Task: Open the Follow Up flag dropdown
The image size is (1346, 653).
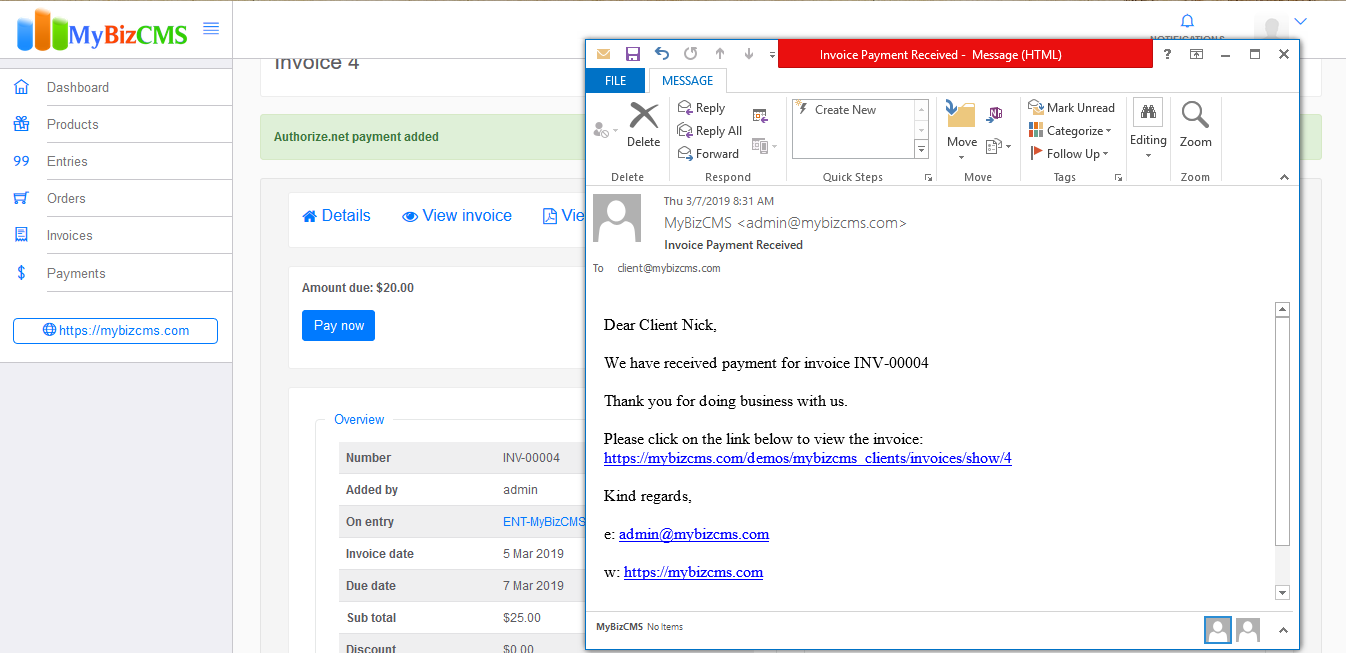Action: pyautogui.click(x=1069, y=154)
